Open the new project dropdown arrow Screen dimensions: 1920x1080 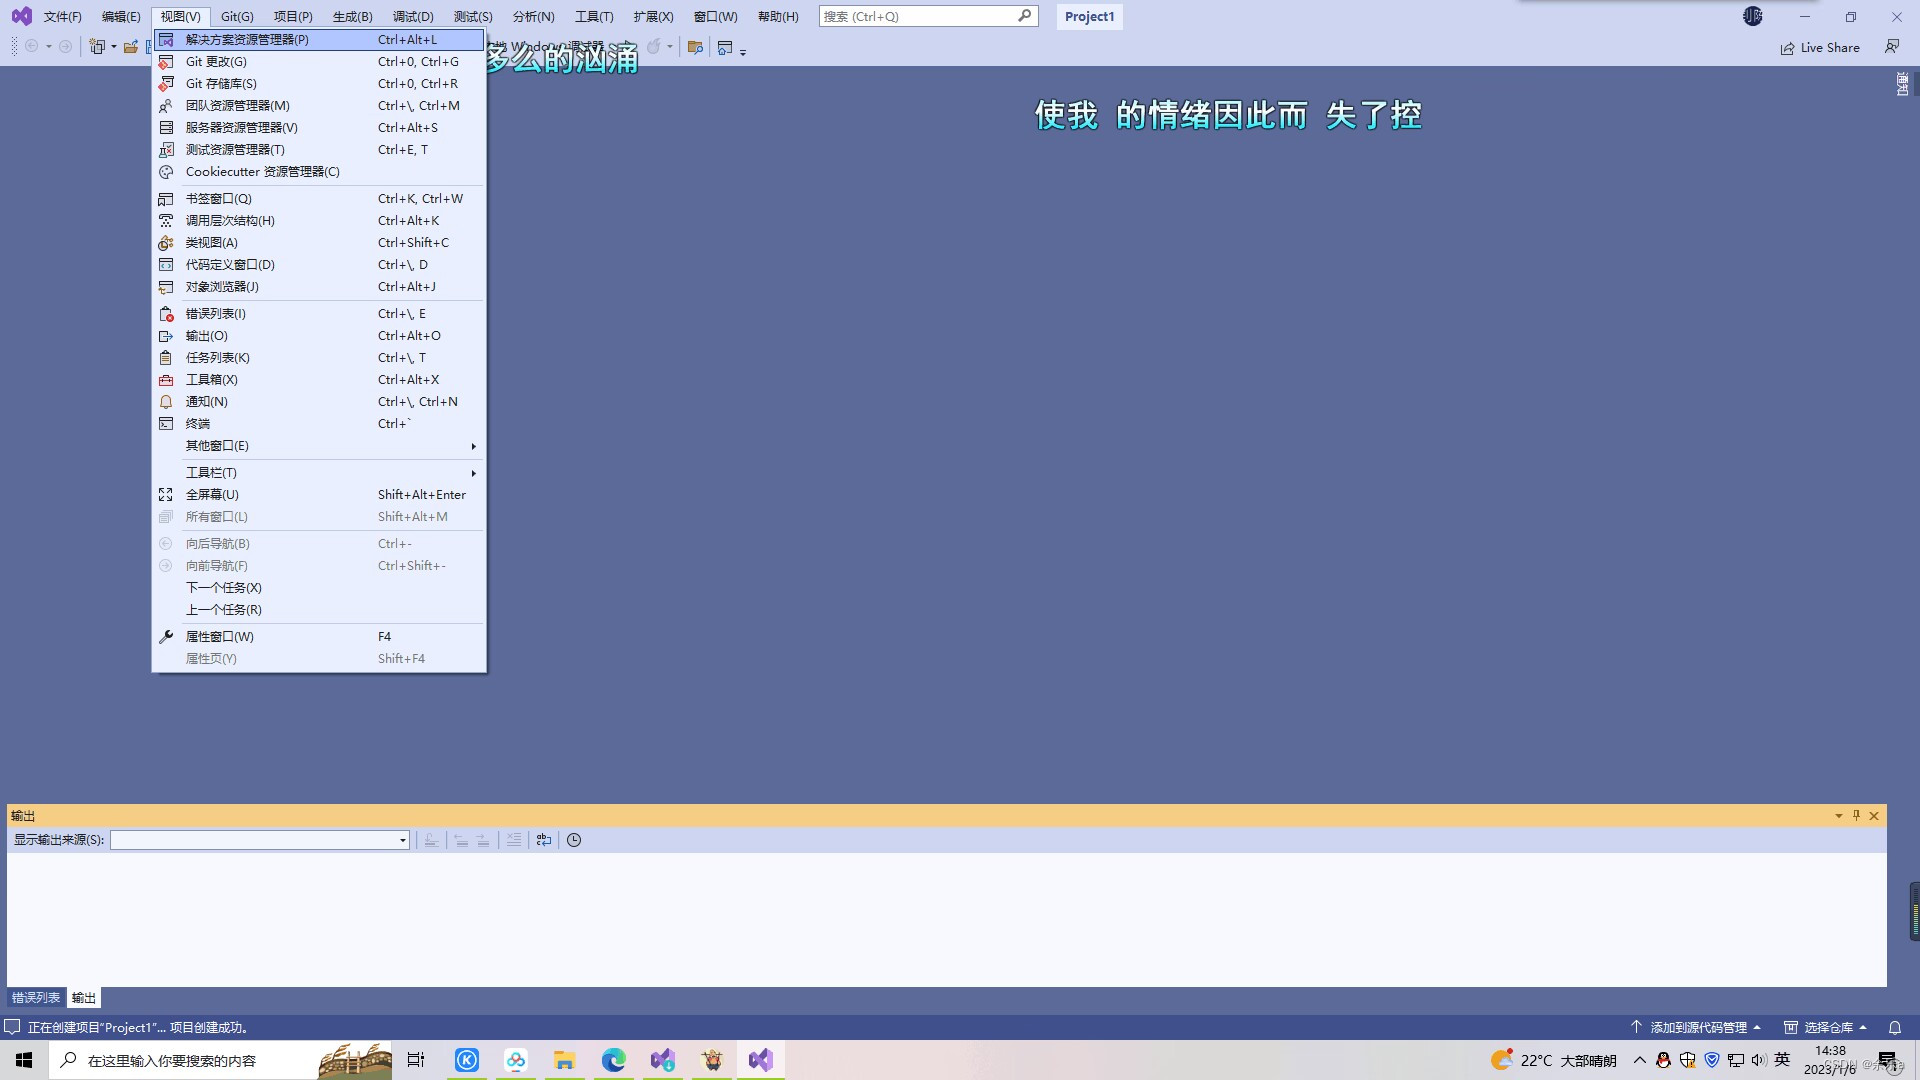point(113,47)
